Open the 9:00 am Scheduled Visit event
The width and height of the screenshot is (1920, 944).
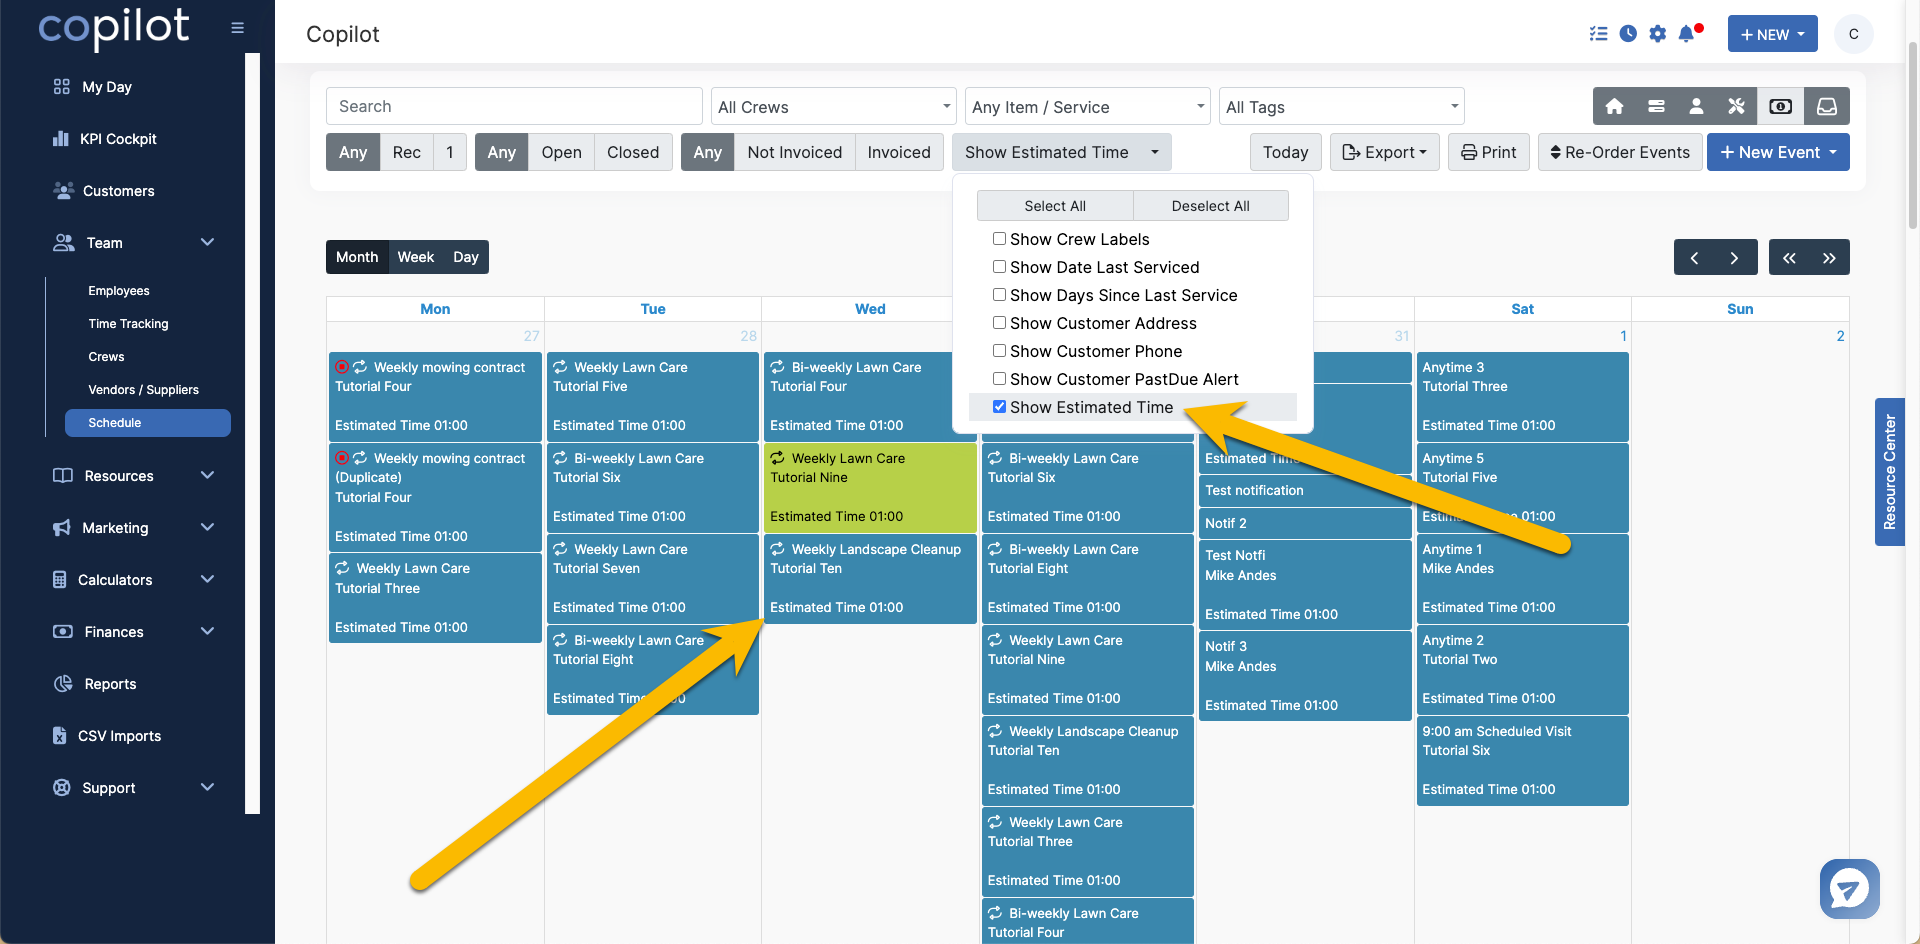click(1522, 760)
